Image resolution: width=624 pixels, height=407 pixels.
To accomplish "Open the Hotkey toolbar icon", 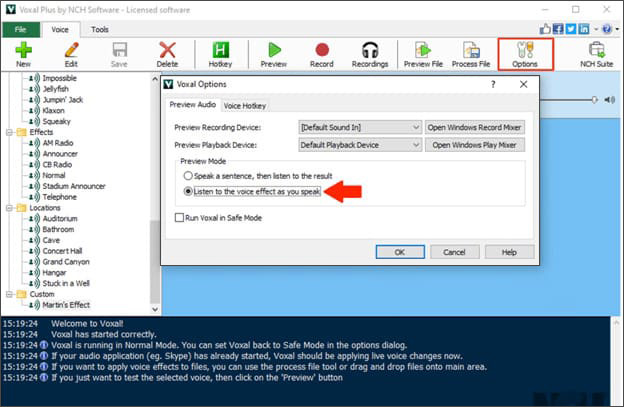I will pos(220,51).
